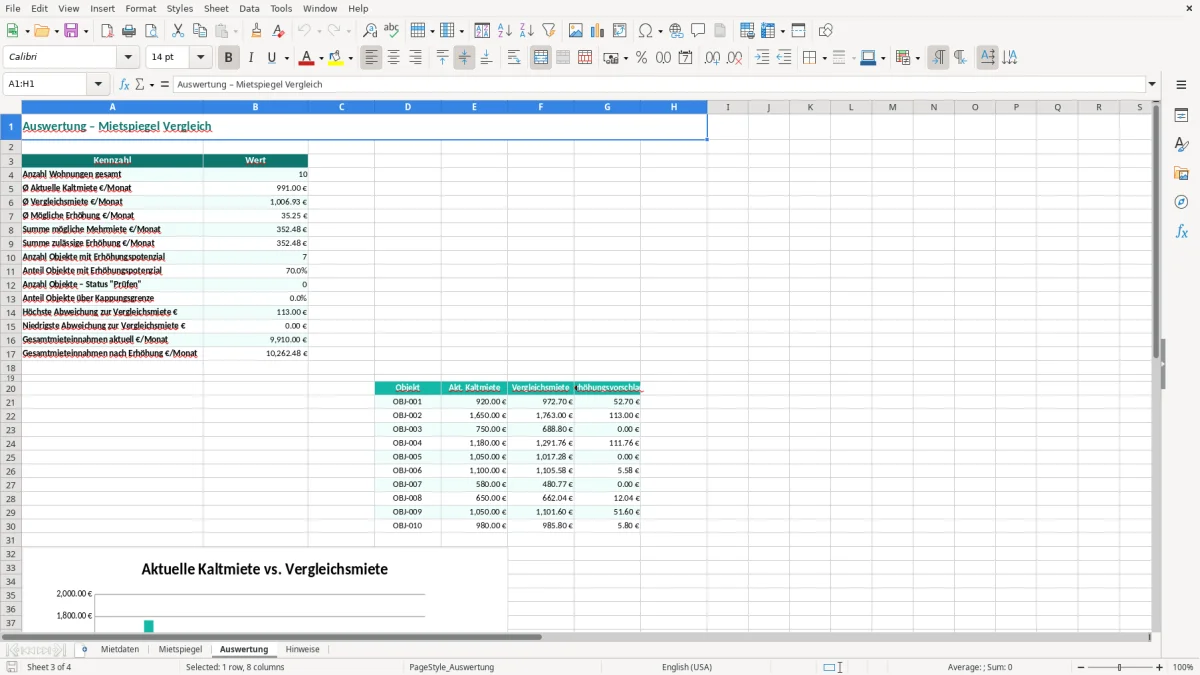Screen dimensions: 1200x675
Task: Toggle Bold formatting
Action: (229, 58)
